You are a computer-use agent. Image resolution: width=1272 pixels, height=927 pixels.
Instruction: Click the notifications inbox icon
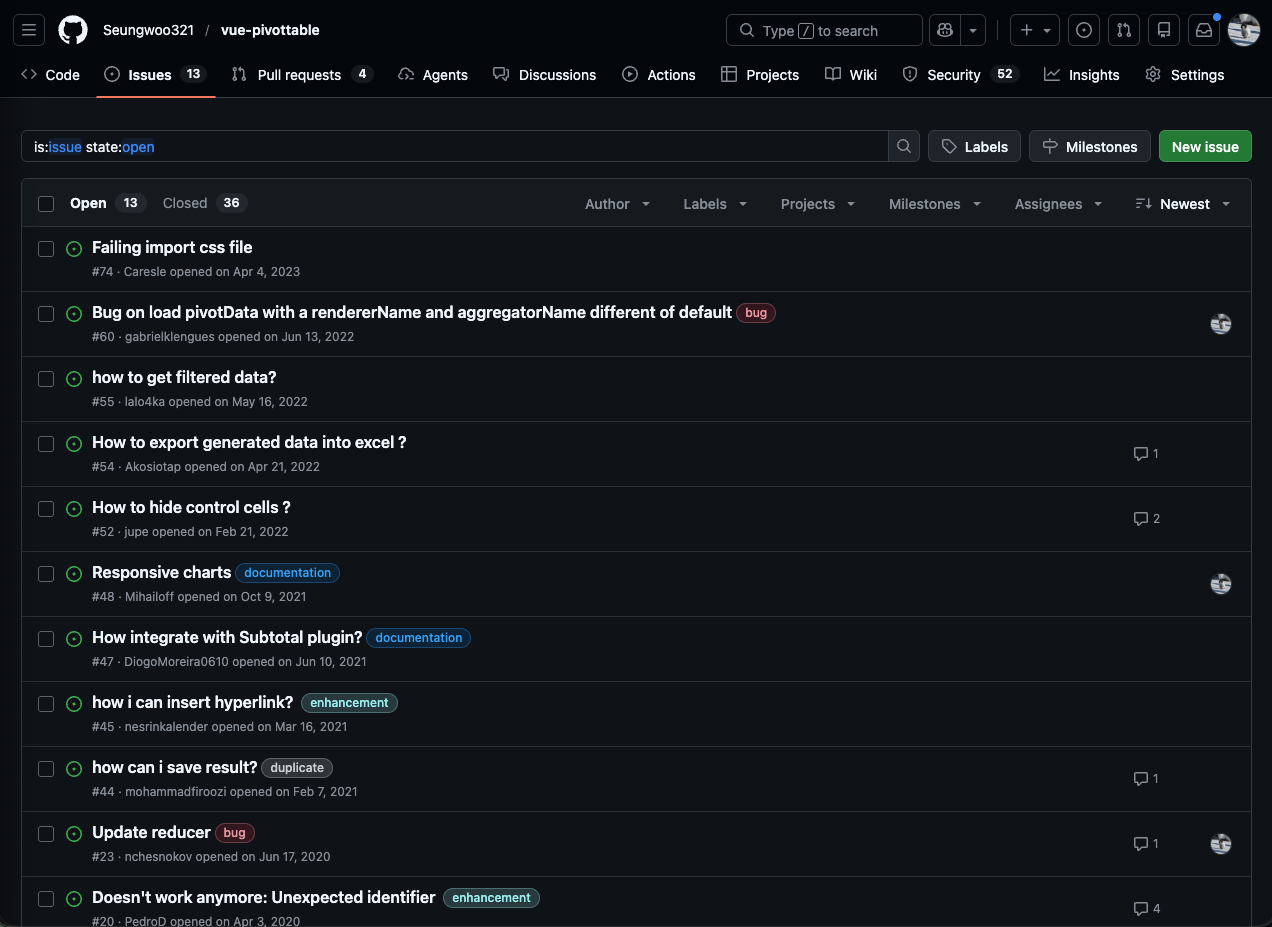(1204, 30)
